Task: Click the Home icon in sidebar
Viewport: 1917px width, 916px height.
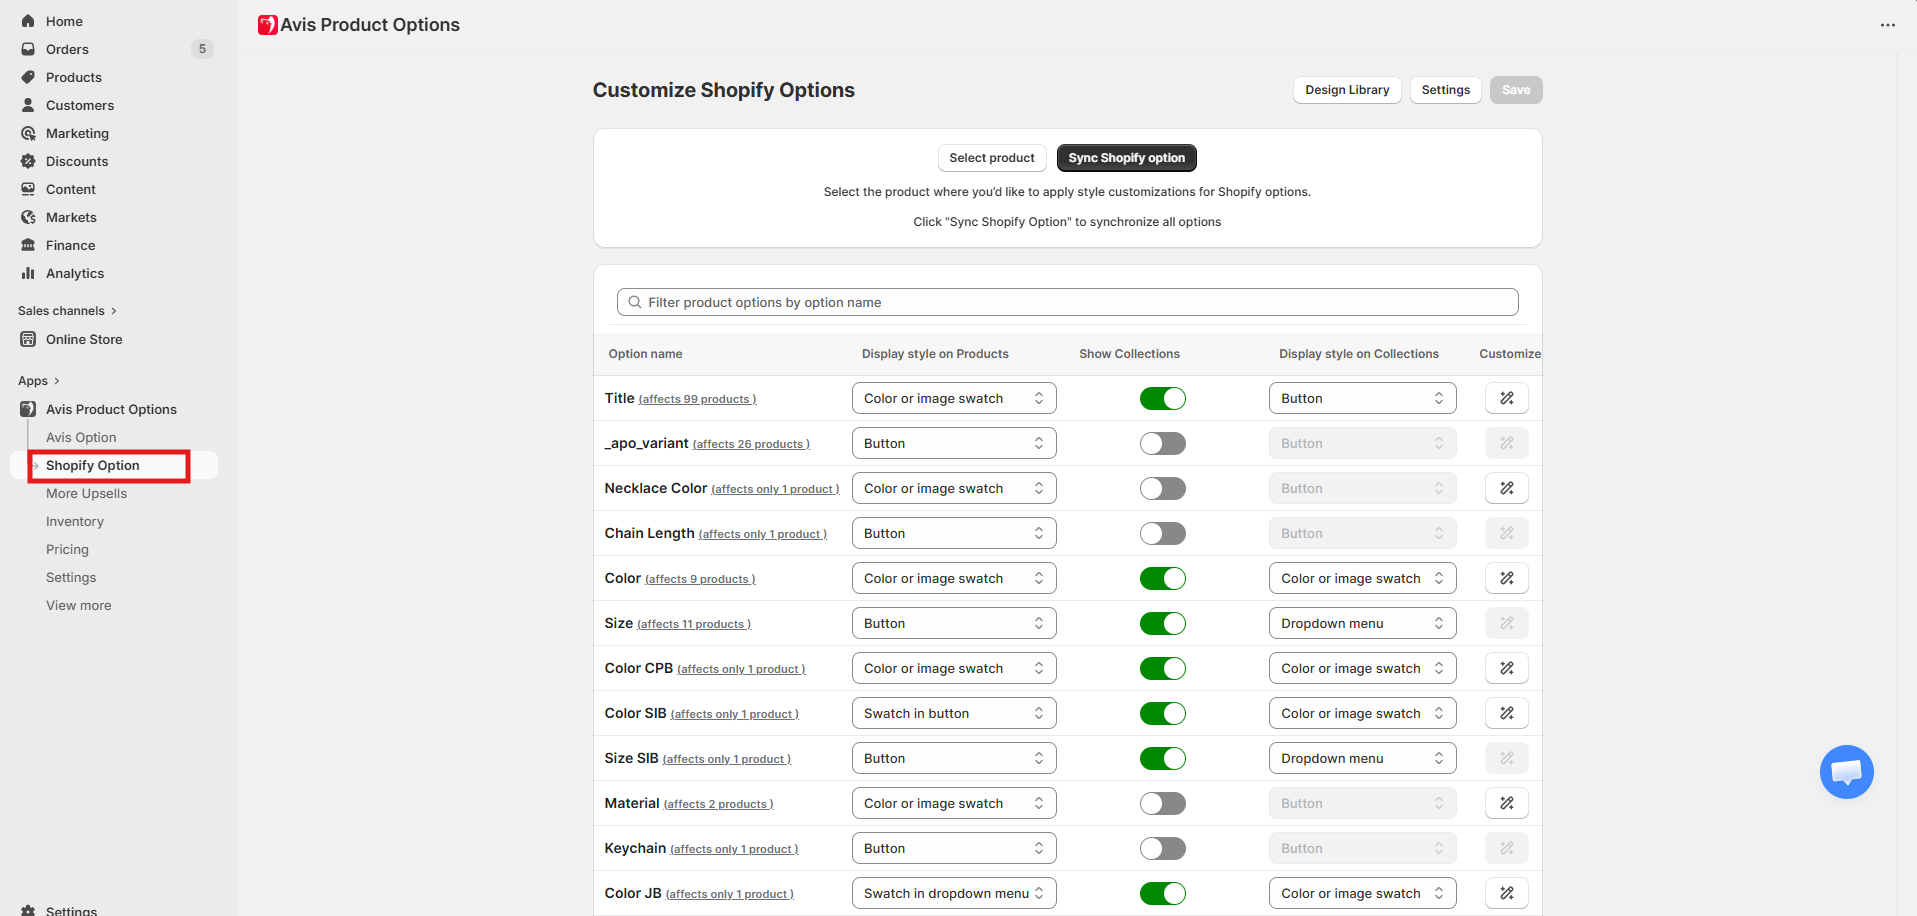Action: (x=28, y=21)
